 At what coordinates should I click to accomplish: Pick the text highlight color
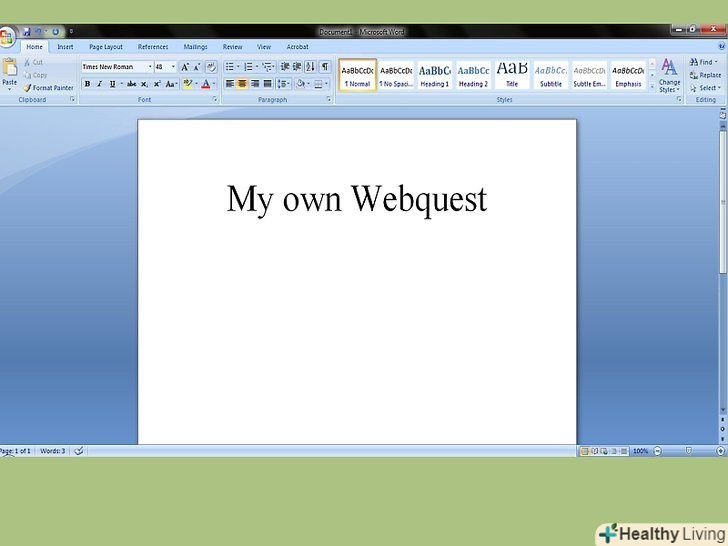[188, 84]
